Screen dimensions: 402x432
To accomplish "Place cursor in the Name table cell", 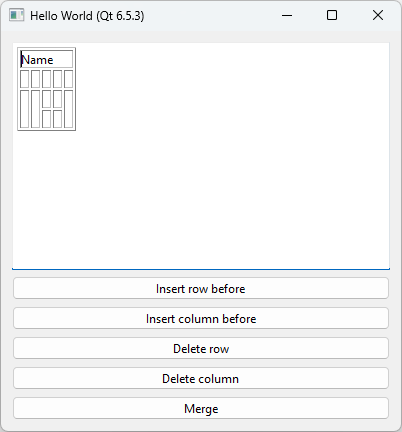I will pos(46,59).
